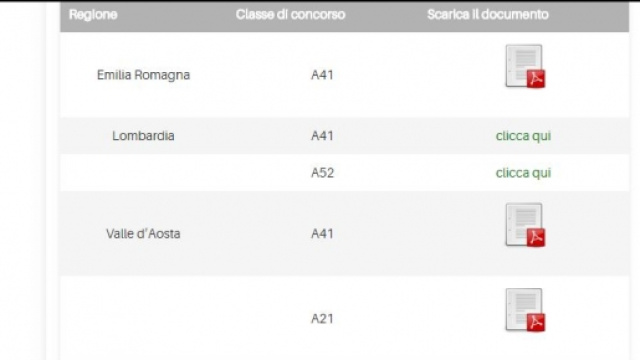Select the 'Regione' column header

93,15
